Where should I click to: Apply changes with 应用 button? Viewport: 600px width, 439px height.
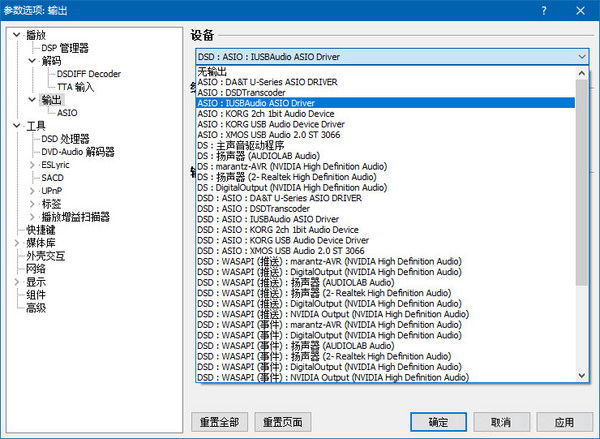tap(564, 422)
